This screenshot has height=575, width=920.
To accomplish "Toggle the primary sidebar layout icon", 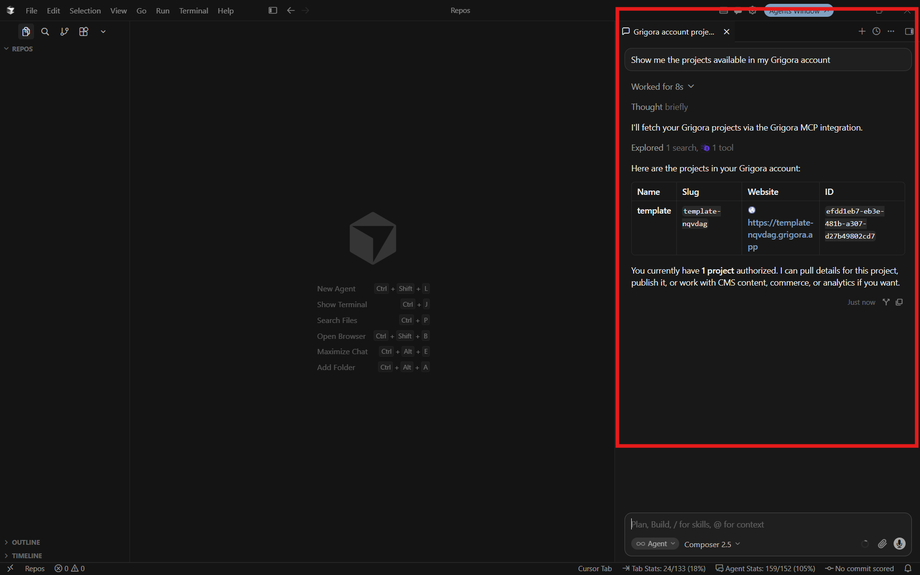I will click(x=273, y=11).
